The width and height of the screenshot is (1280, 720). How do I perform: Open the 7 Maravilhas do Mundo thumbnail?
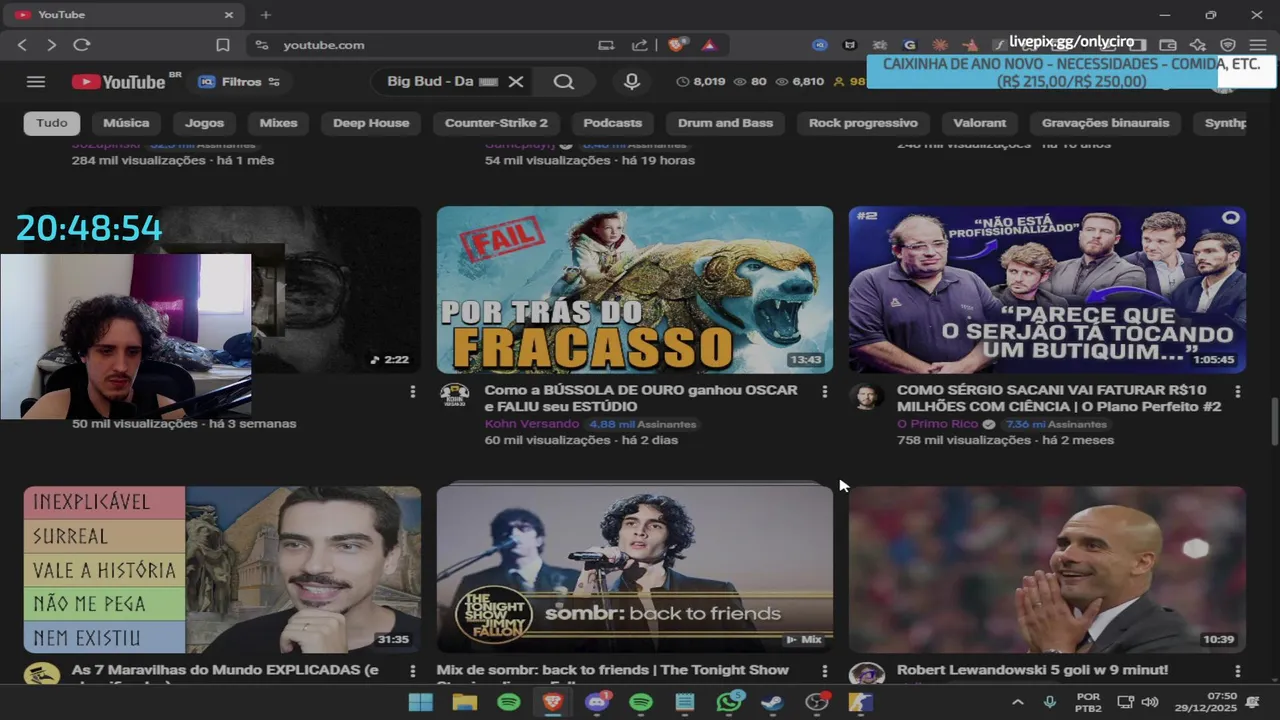click(x=222, y=570)
